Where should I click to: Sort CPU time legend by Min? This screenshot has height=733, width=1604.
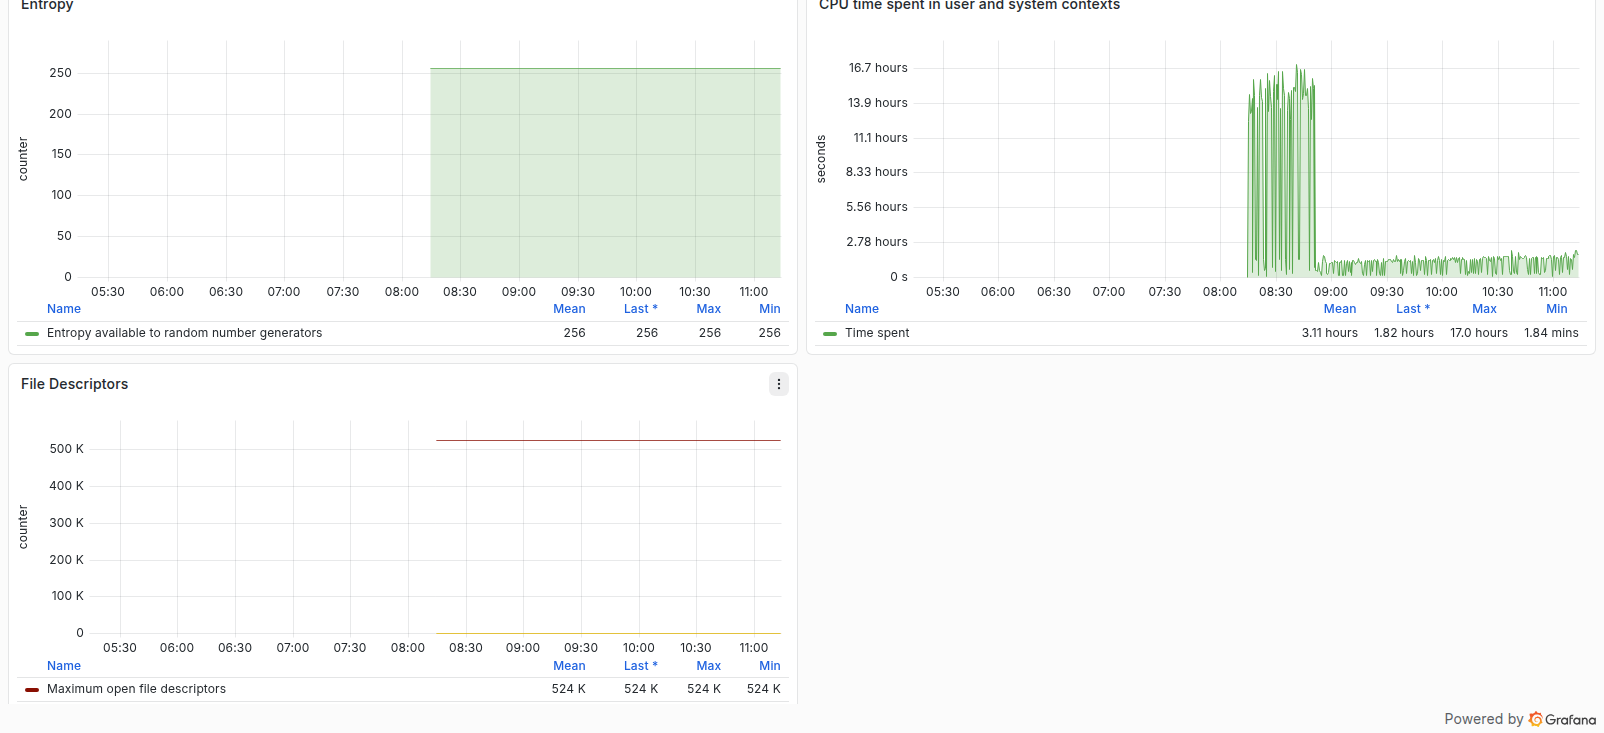[1557, 309]
